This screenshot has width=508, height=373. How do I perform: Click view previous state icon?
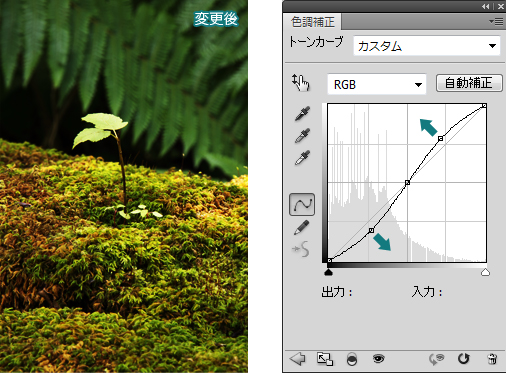click(x=437, y=359)
